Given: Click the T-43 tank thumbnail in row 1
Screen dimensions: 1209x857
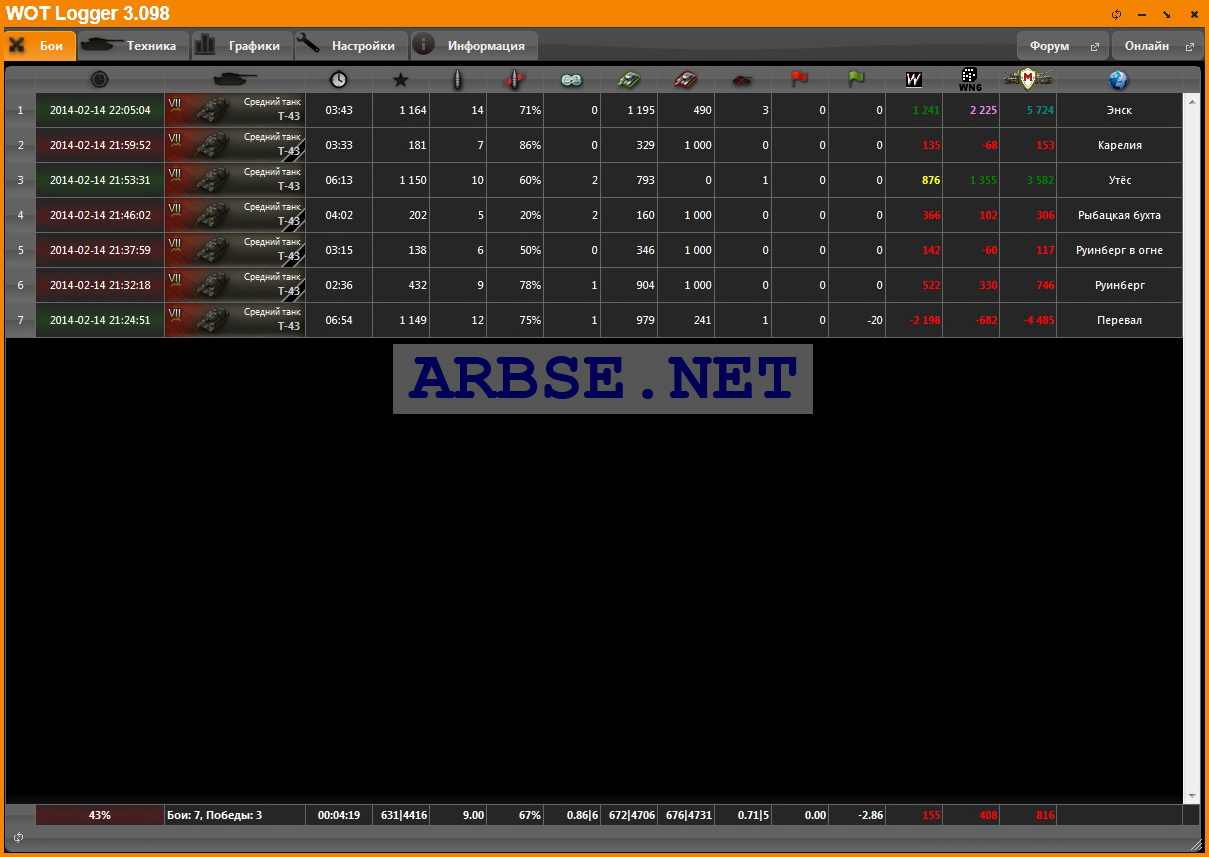Looking at the screenshot, I should pyautogui.click(x=235, y=110).
